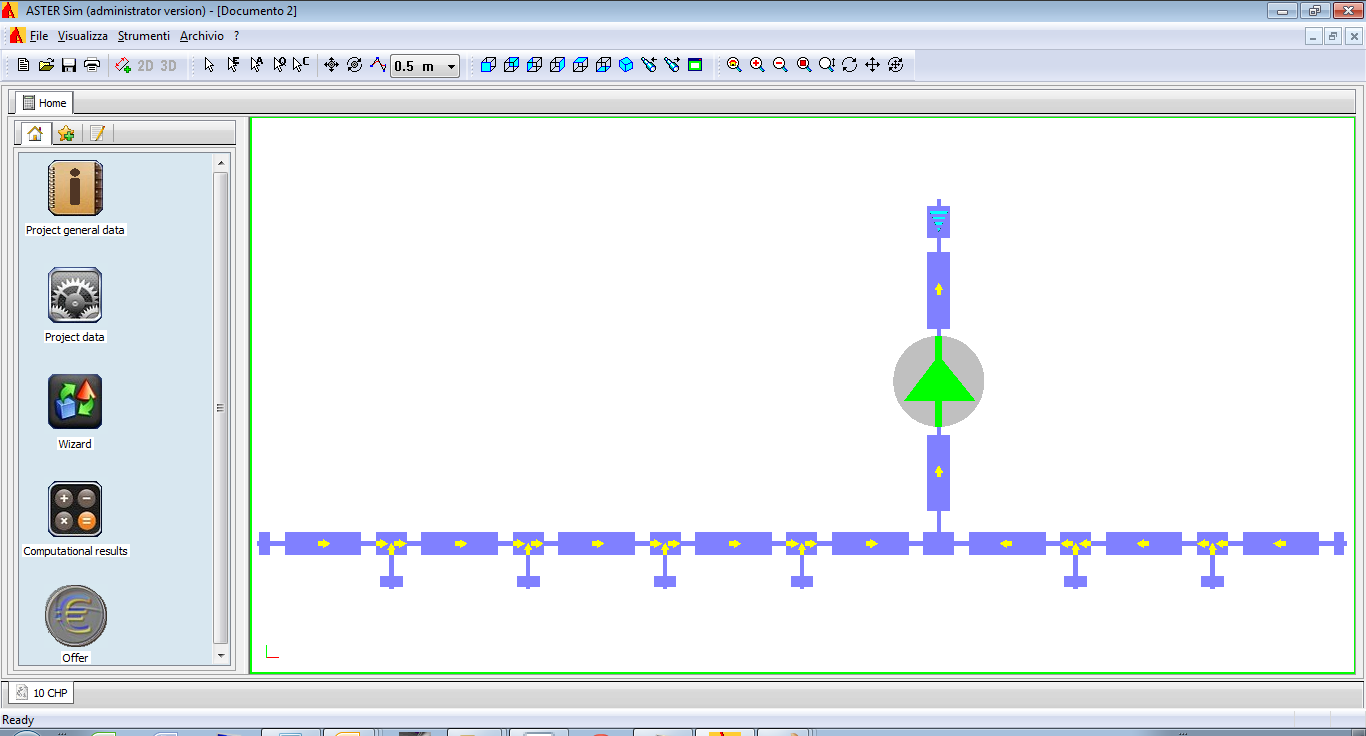
Task: Open the Strumenti menu
Action: pos(144,36)
